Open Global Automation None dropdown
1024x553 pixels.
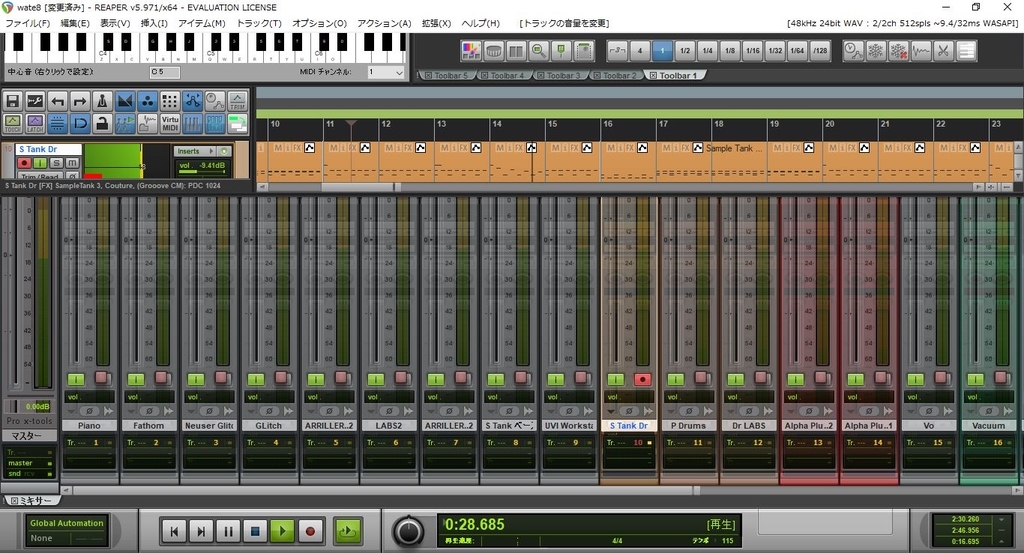[x=67, y=538]
